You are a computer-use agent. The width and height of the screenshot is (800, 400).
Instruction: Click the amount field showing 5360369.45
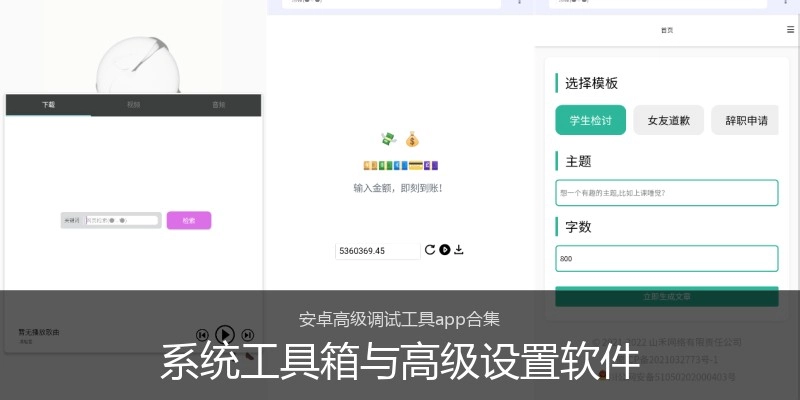point(378,251)
